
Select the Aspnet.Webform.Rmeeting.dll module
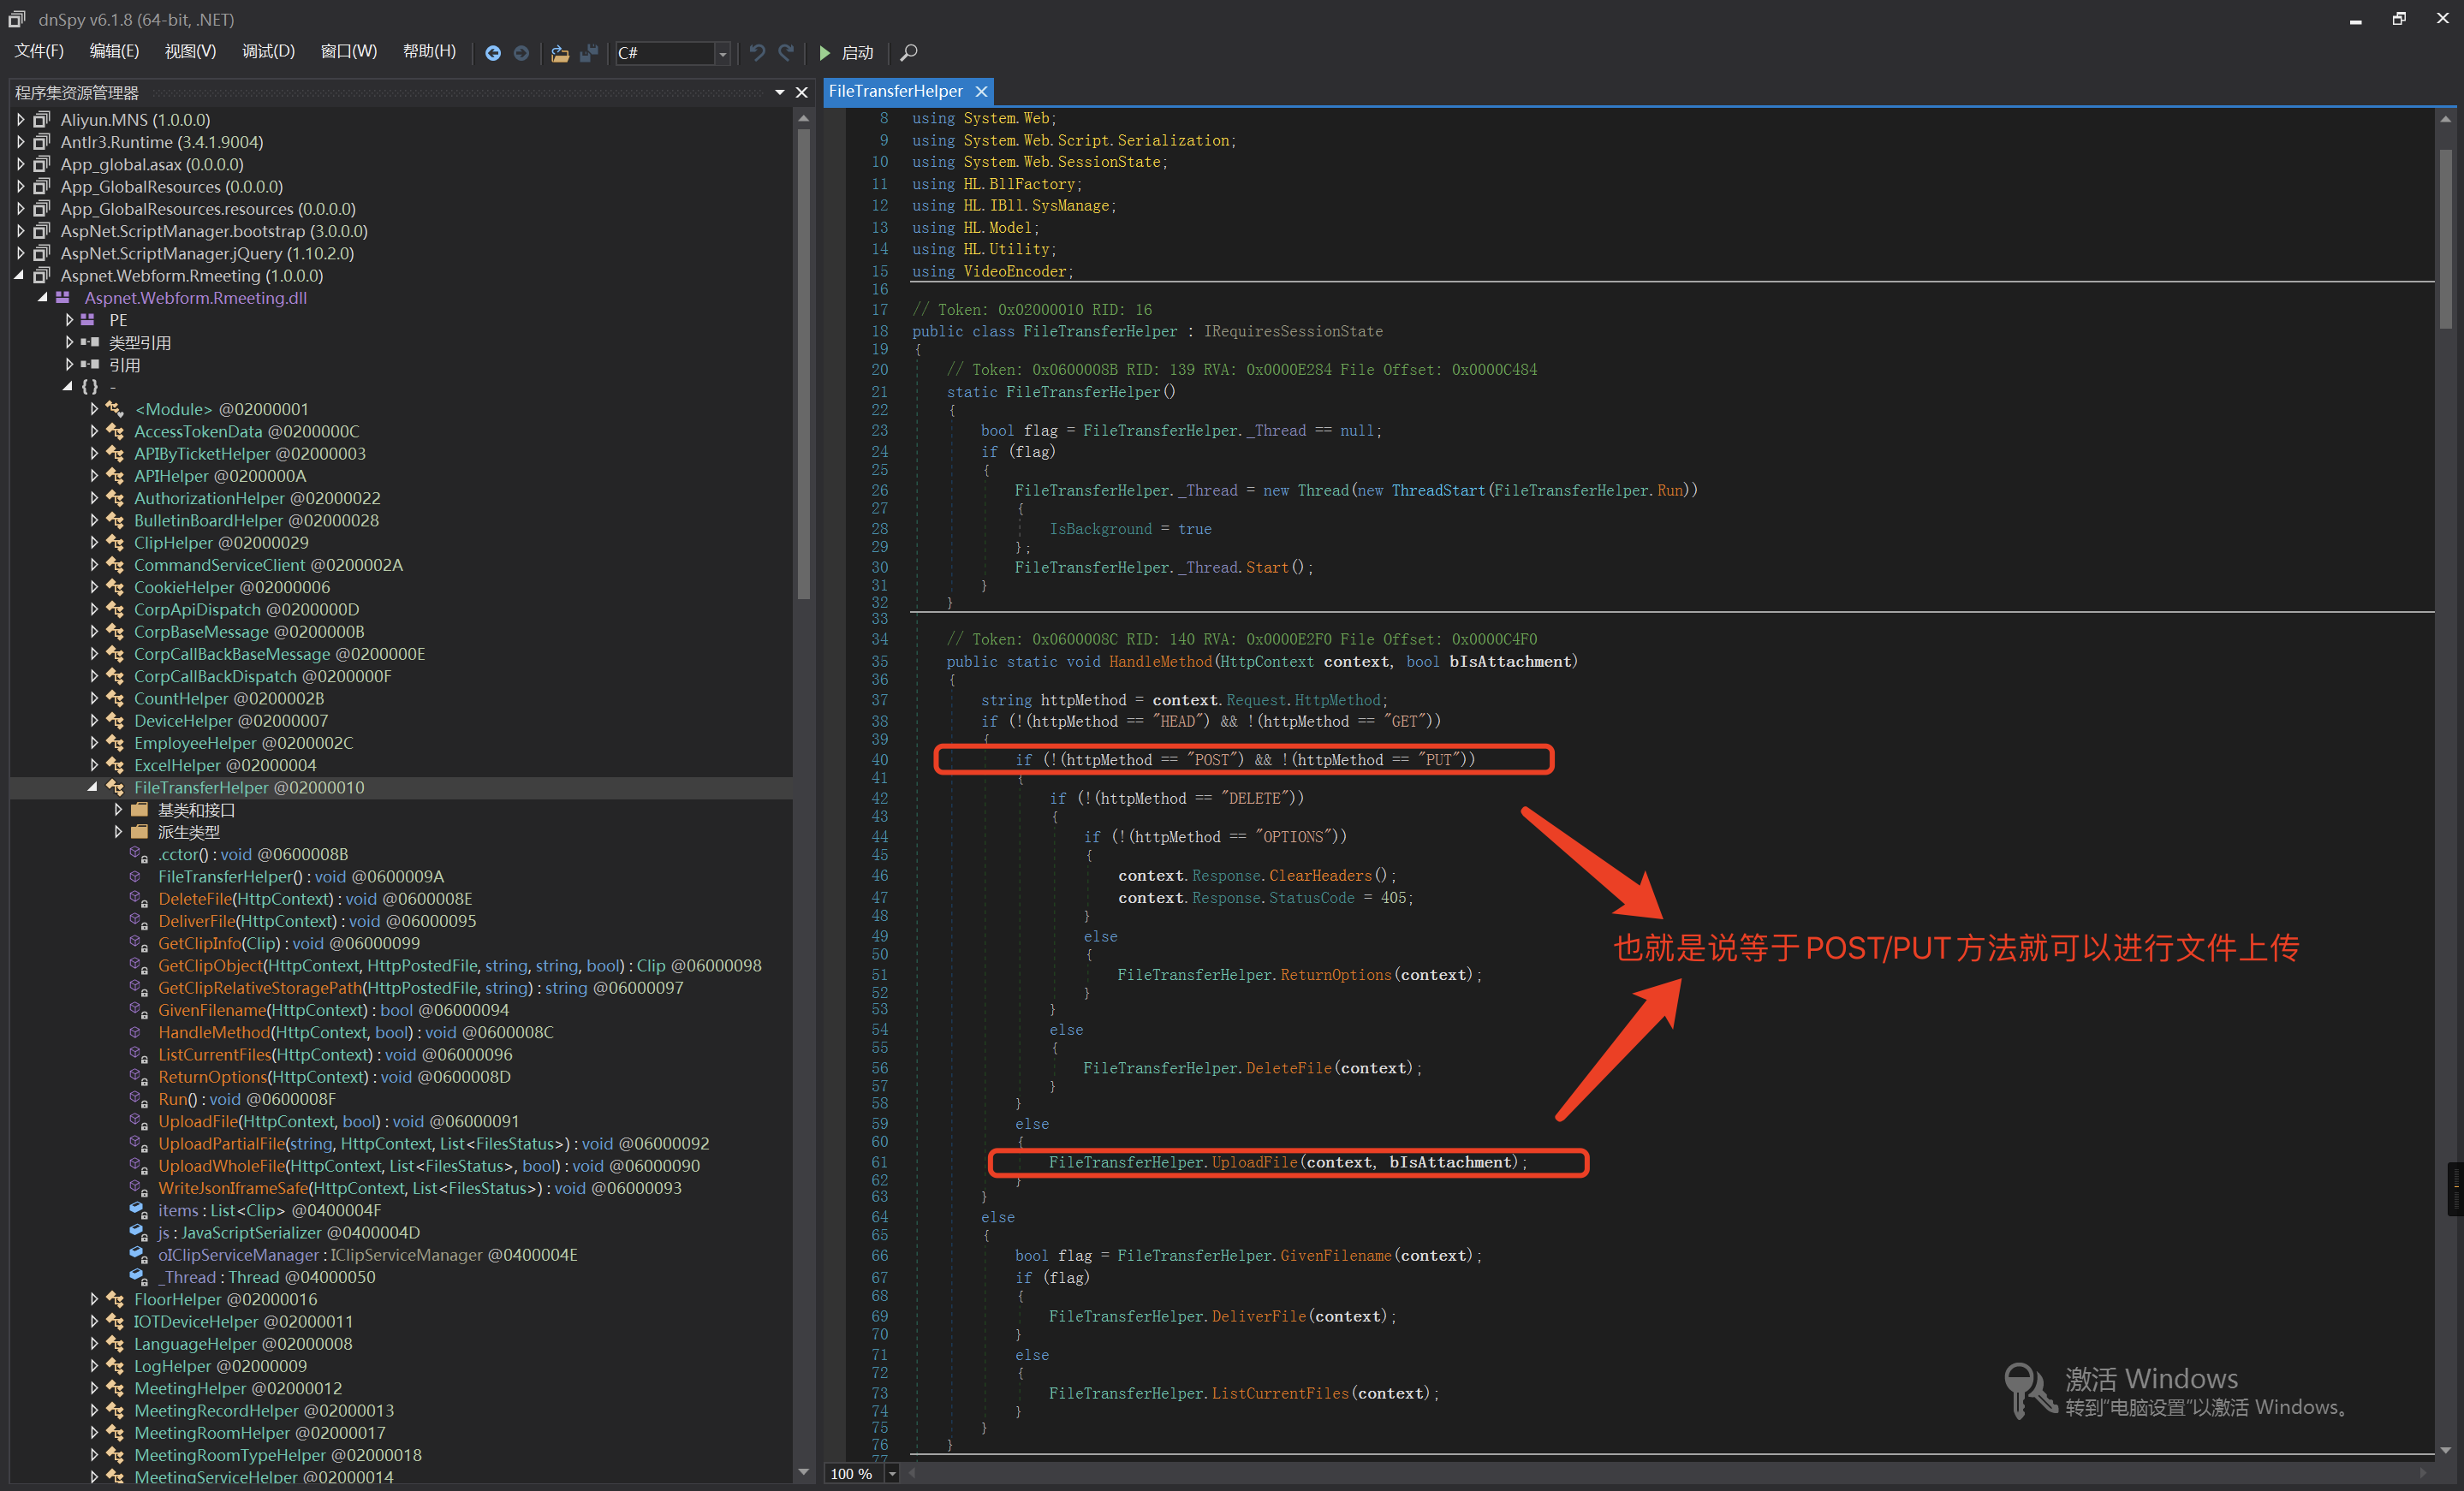[195, 298]
